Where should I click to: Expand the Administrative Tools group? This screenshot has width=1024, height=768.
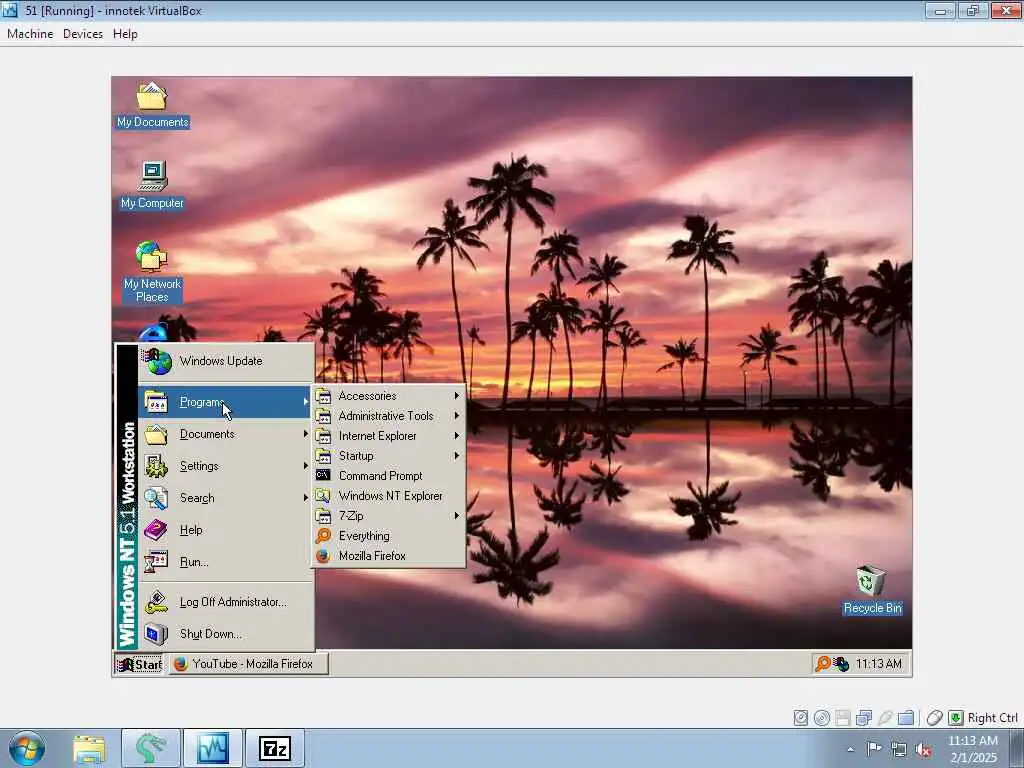(x=389, y=416)
